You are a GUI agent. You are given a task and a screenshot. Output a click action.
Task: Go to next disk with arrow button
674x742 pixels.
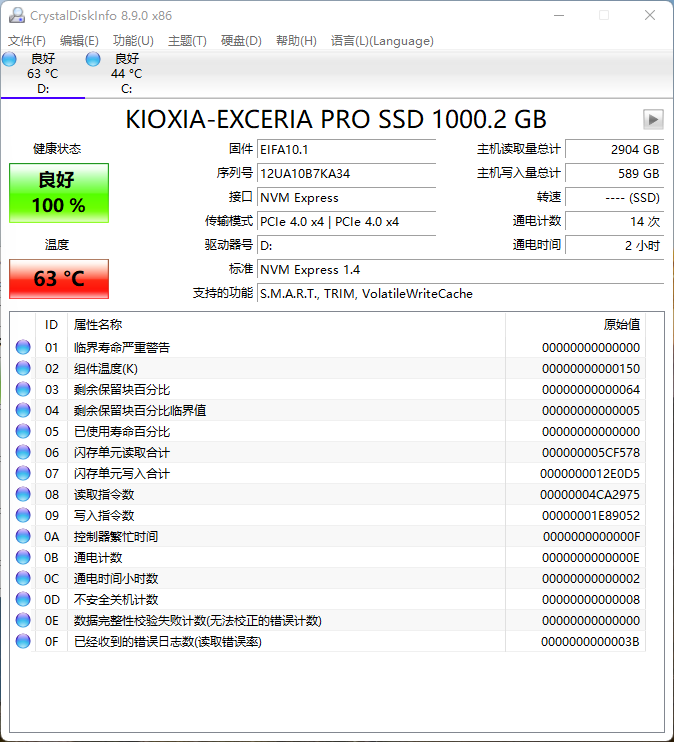coord(653,119)
